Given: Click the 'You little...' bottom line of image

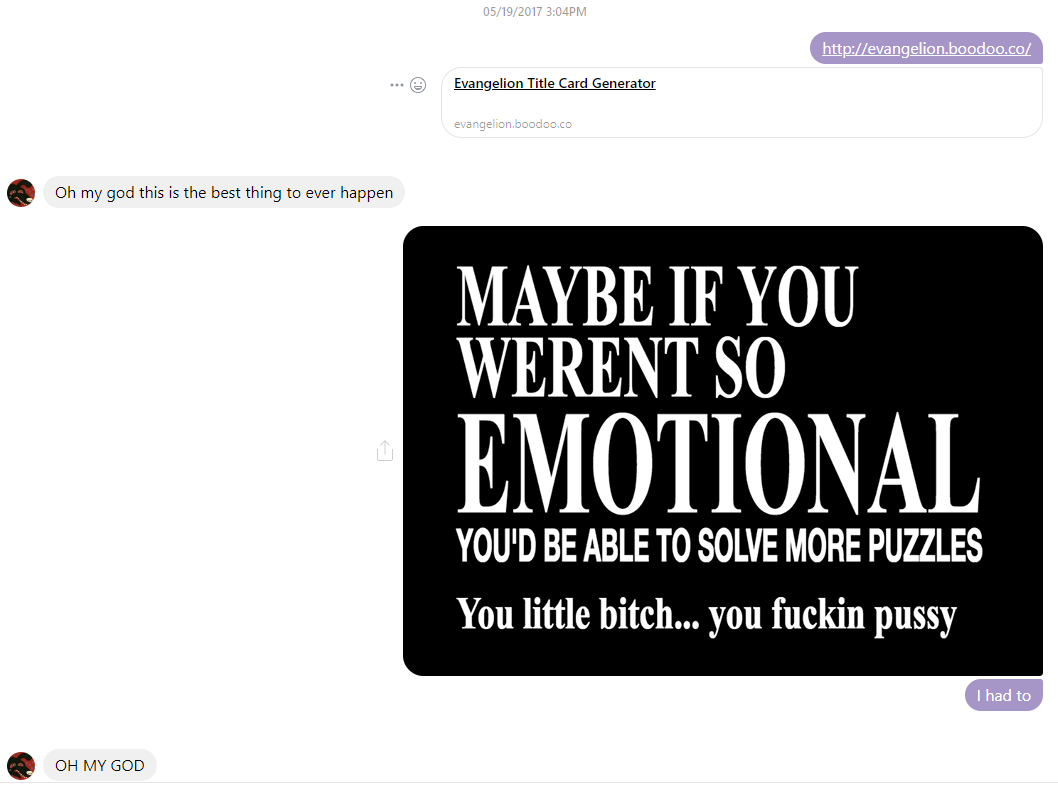Looking at the screenshot, I should (706, 614).
